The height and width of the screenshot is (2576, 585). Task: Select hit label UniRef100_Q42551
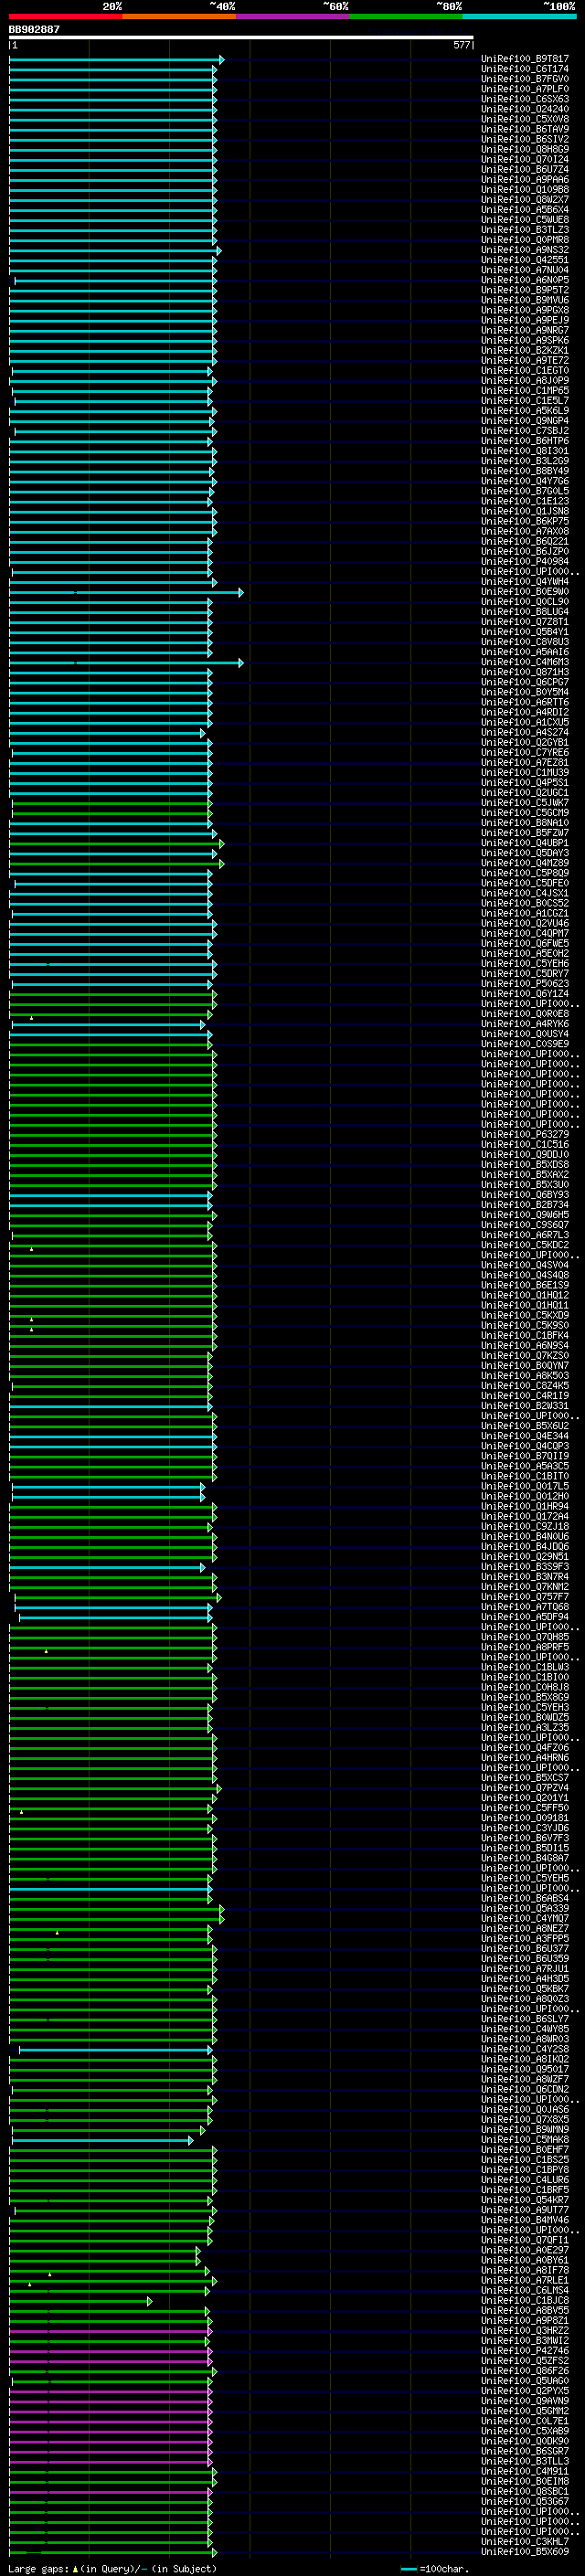tap(525, 260)
